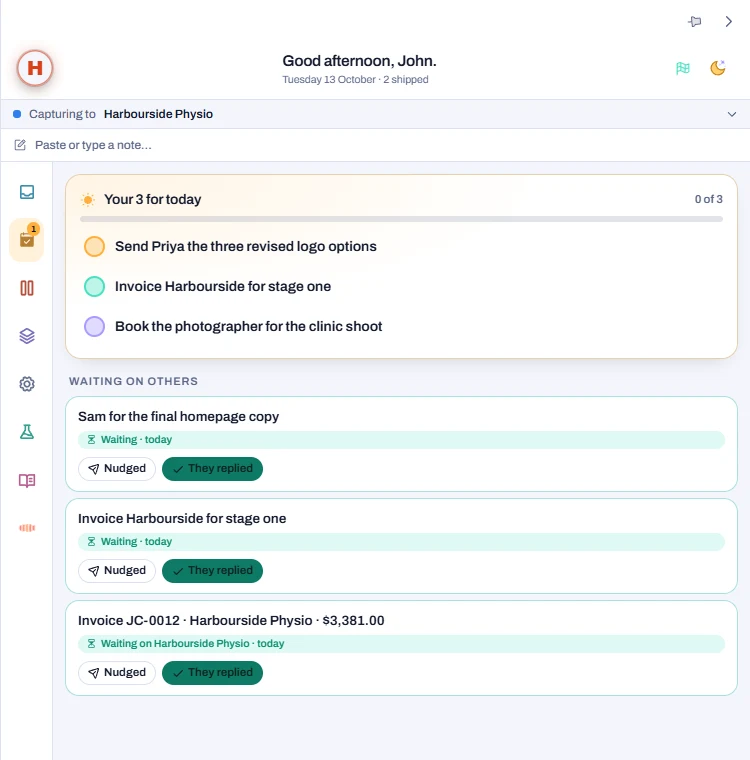Check off Book the photographer task

coord(95,326)
